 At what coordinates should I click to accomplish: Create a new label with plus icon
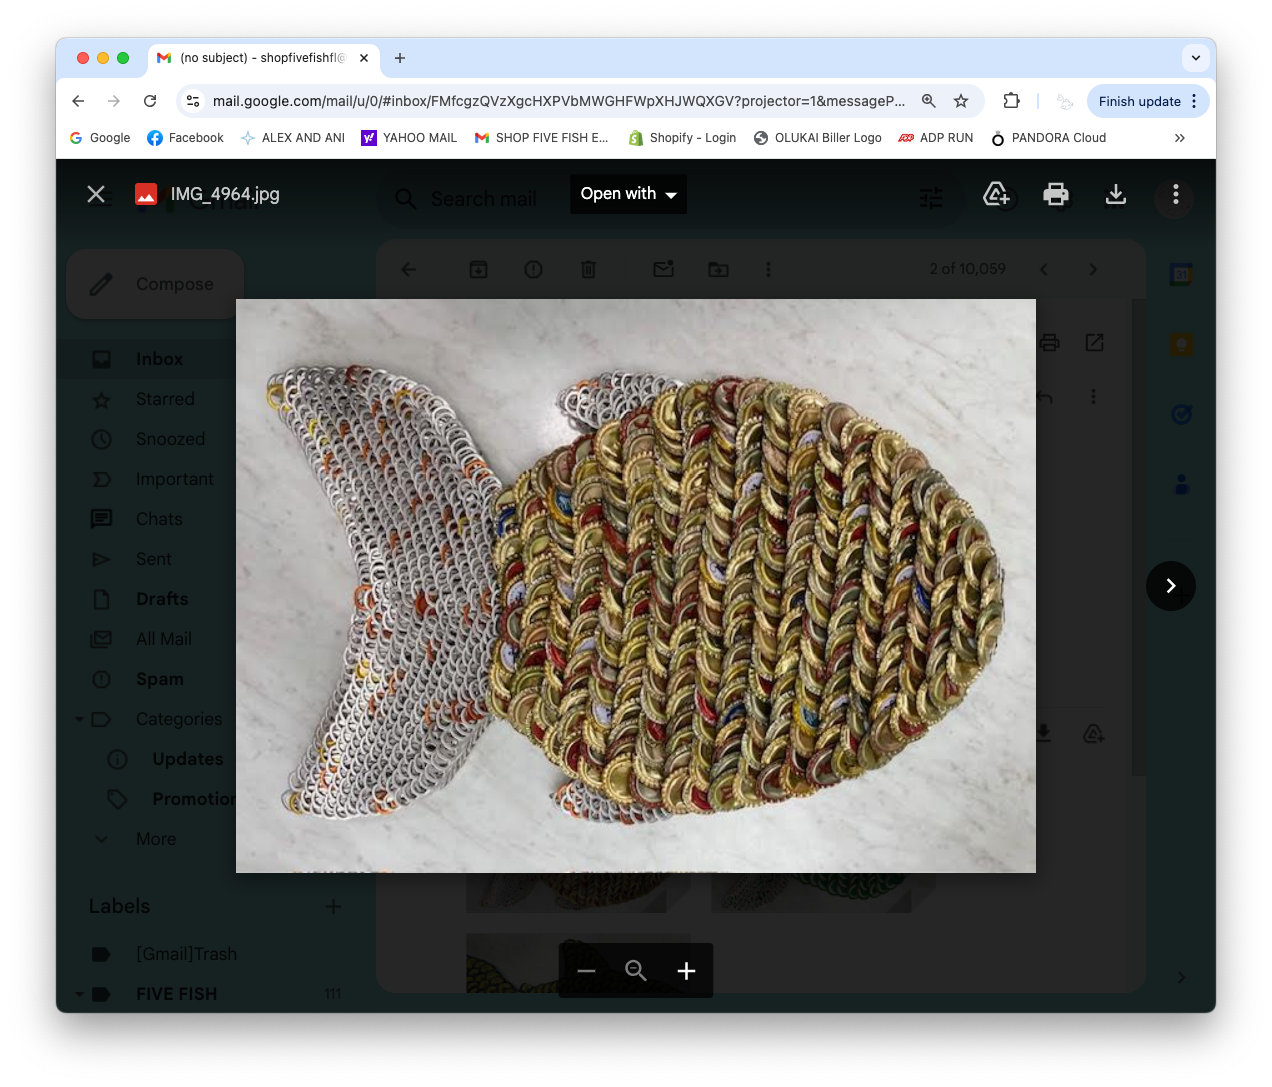(334, 906)
